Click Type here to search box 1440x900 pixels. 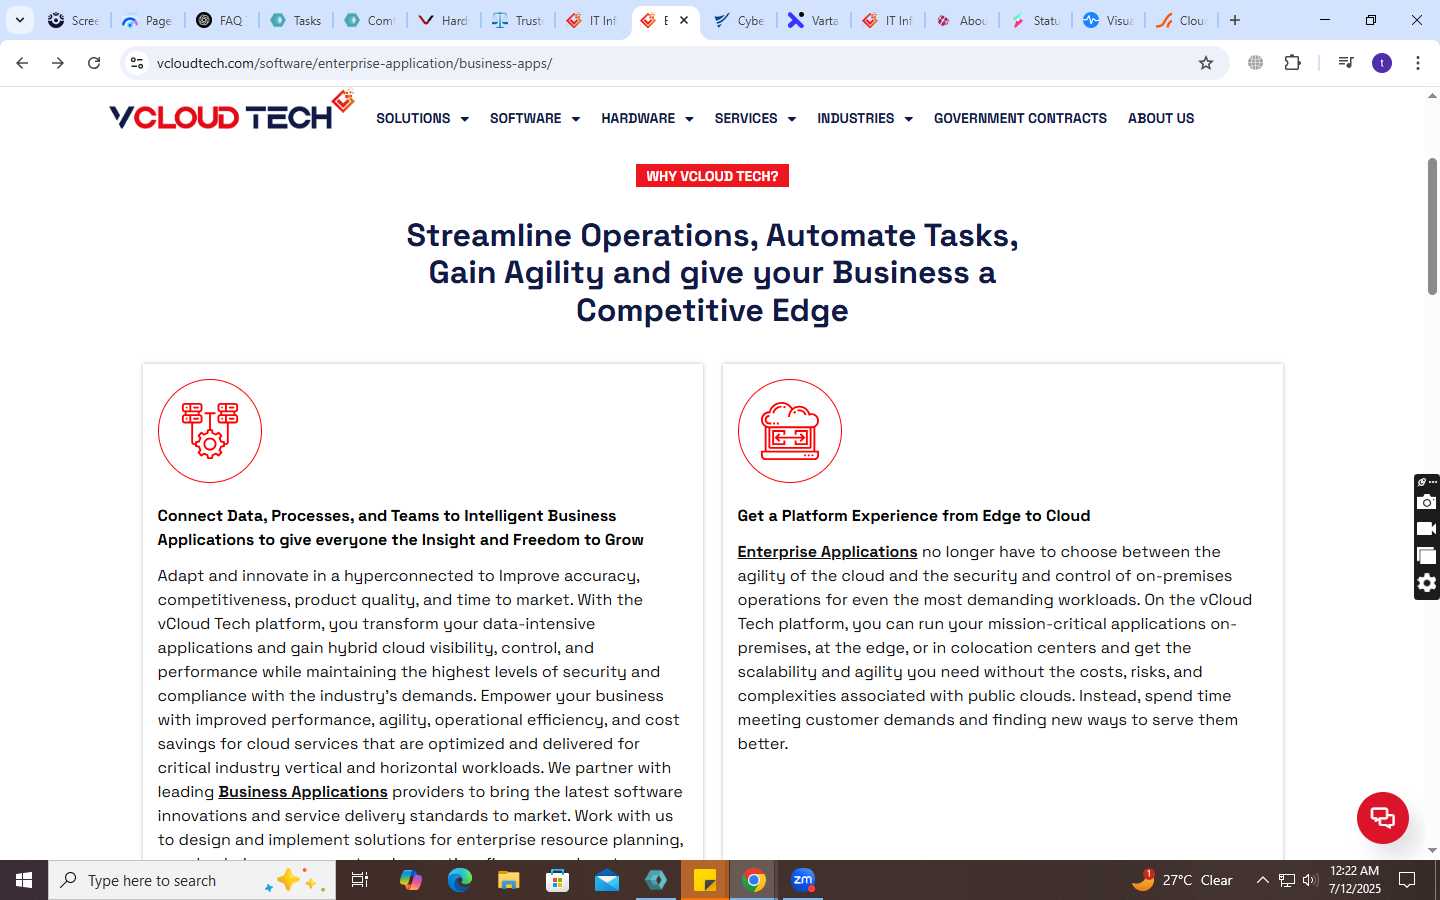tap(192, 880)
